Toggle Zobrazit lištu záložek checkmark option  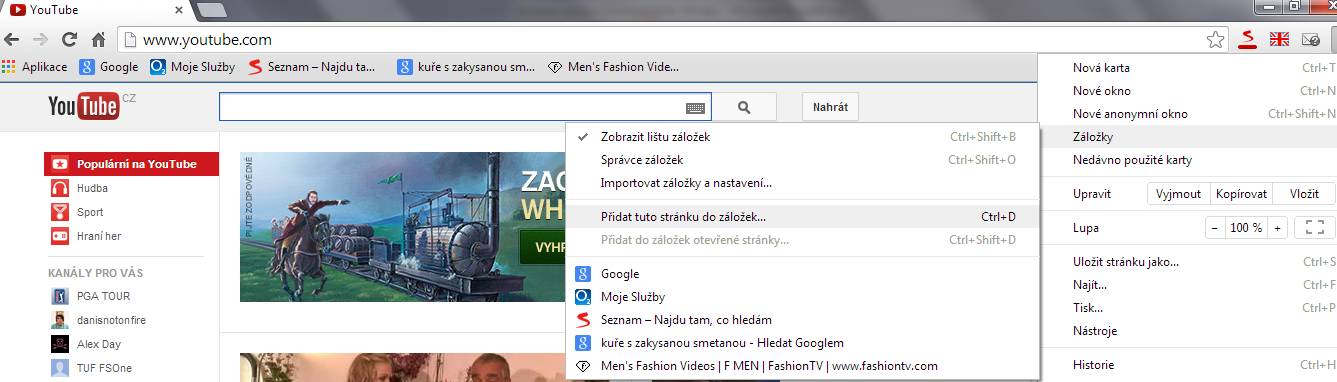802,137
